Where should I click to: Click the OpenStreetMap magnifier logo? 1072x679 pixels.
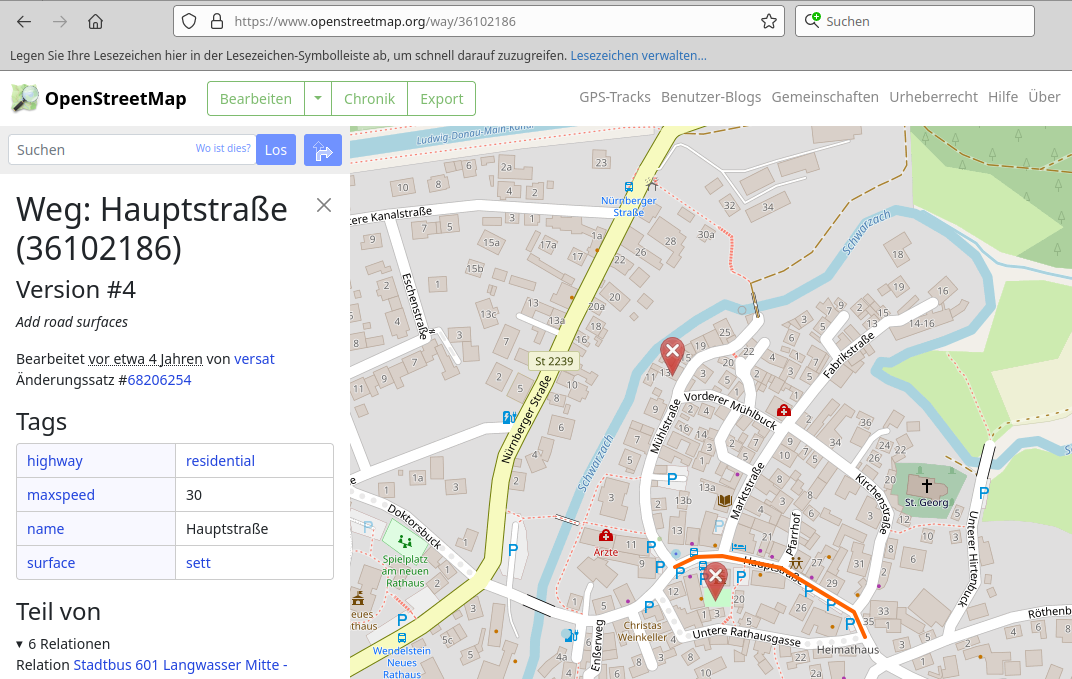point(25,98)
